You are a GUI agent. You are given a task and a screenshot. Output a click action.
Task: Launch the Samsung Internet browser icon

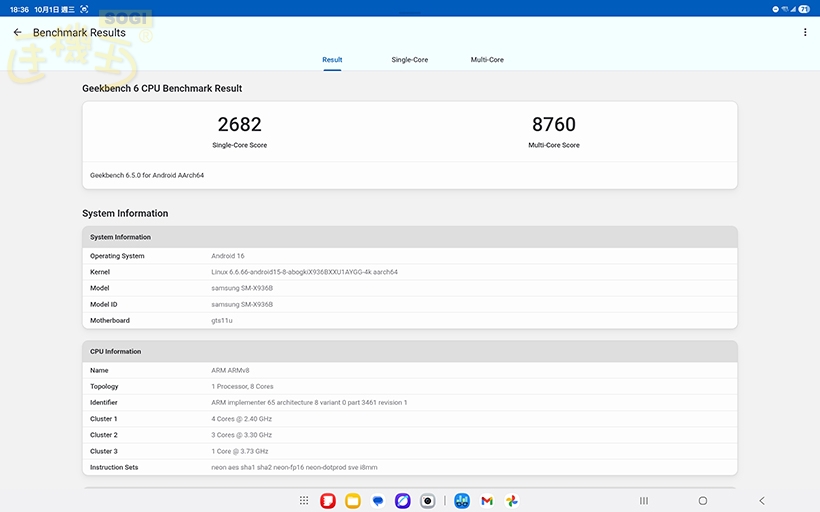click(x=403, y=501)
